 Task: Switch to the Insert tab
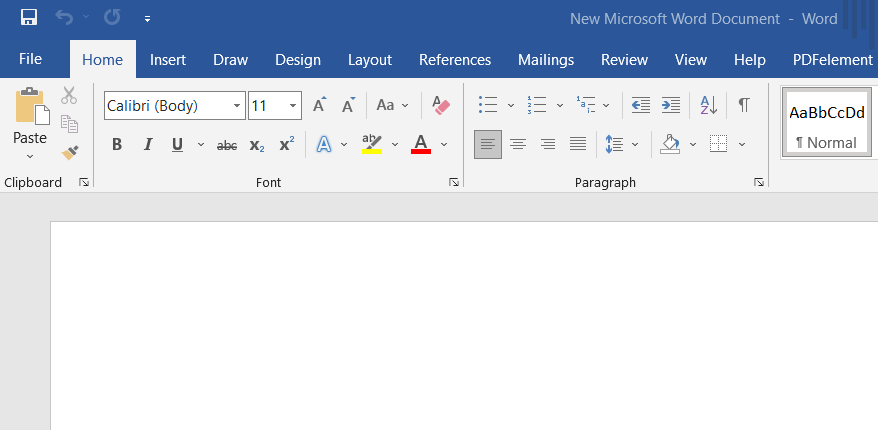pos(168,60)
